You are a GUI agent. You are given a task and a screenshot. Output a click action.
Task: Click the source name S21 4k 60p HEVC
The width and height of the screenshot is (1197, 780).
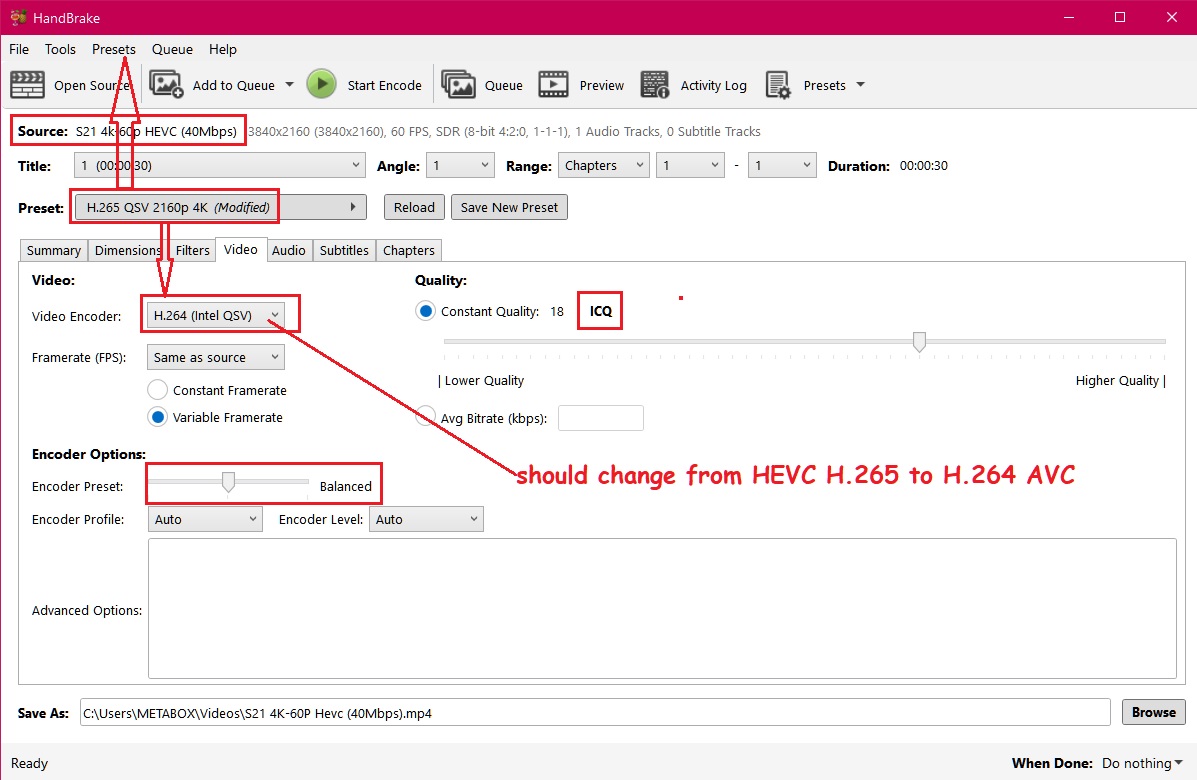[156, 131]
